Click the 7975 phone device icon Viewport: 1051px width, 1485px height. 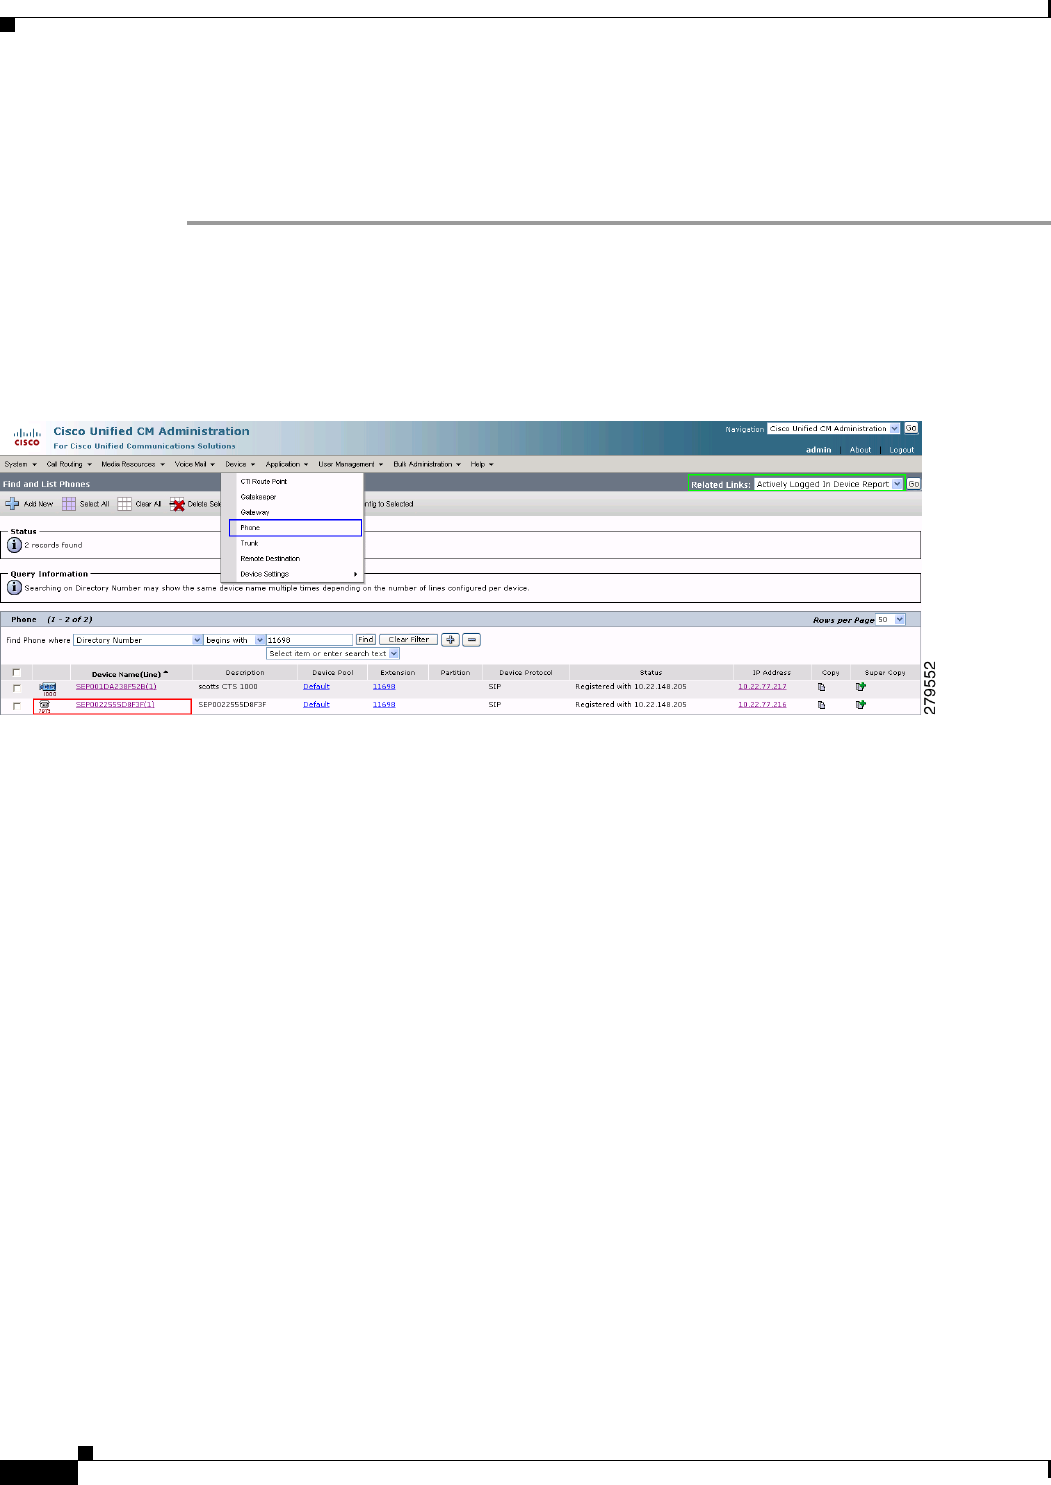44,706
